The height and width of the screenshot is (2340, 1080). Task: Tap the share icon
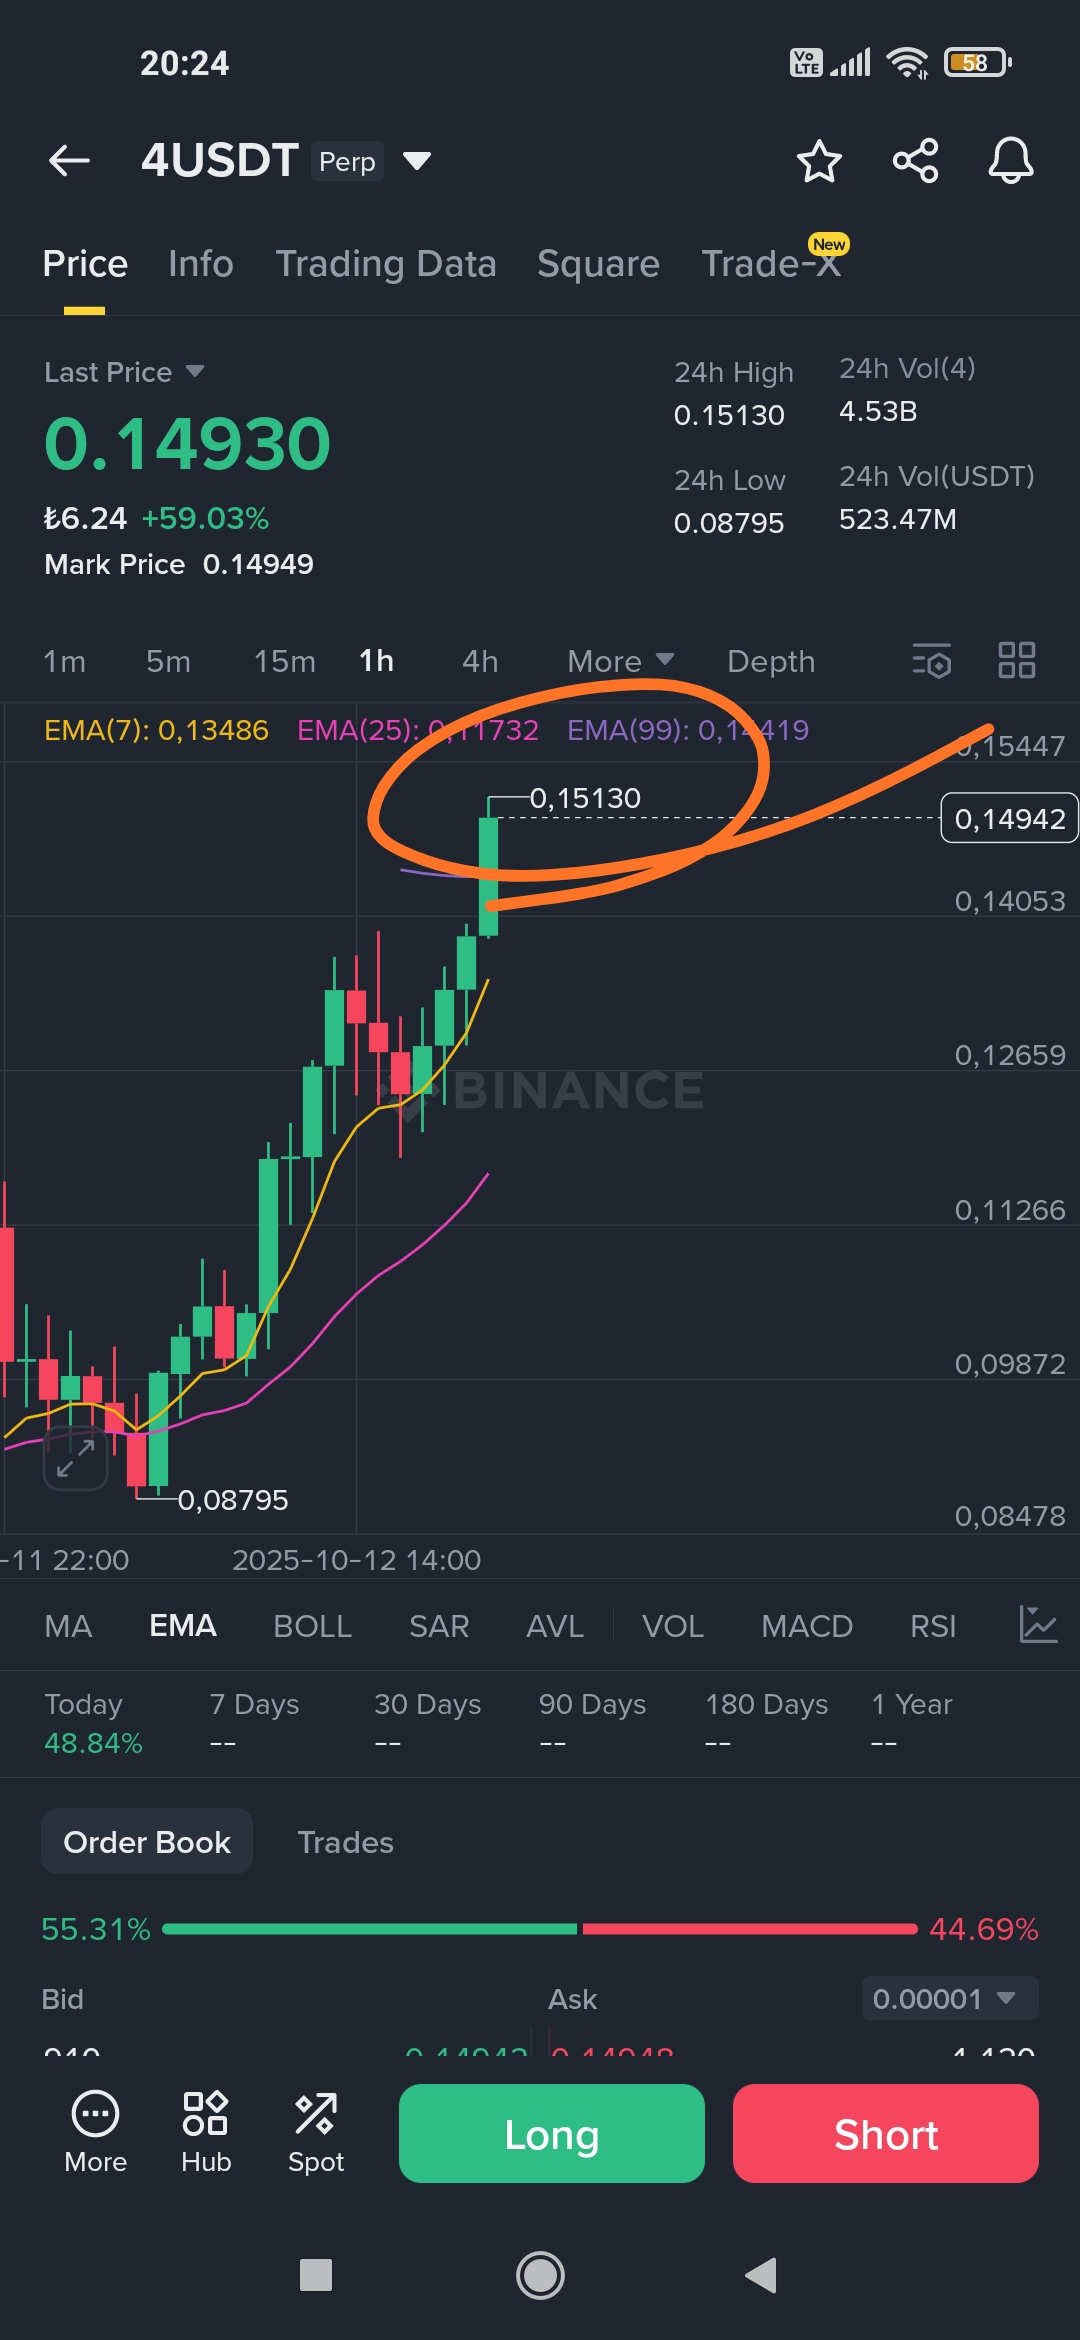(x=915, y=161)
